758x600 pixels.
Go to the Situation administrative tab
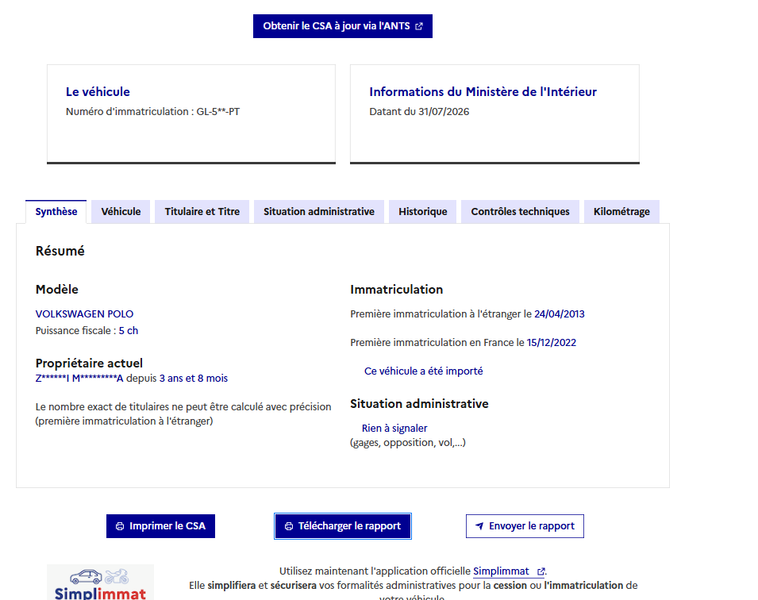point(319,212)
